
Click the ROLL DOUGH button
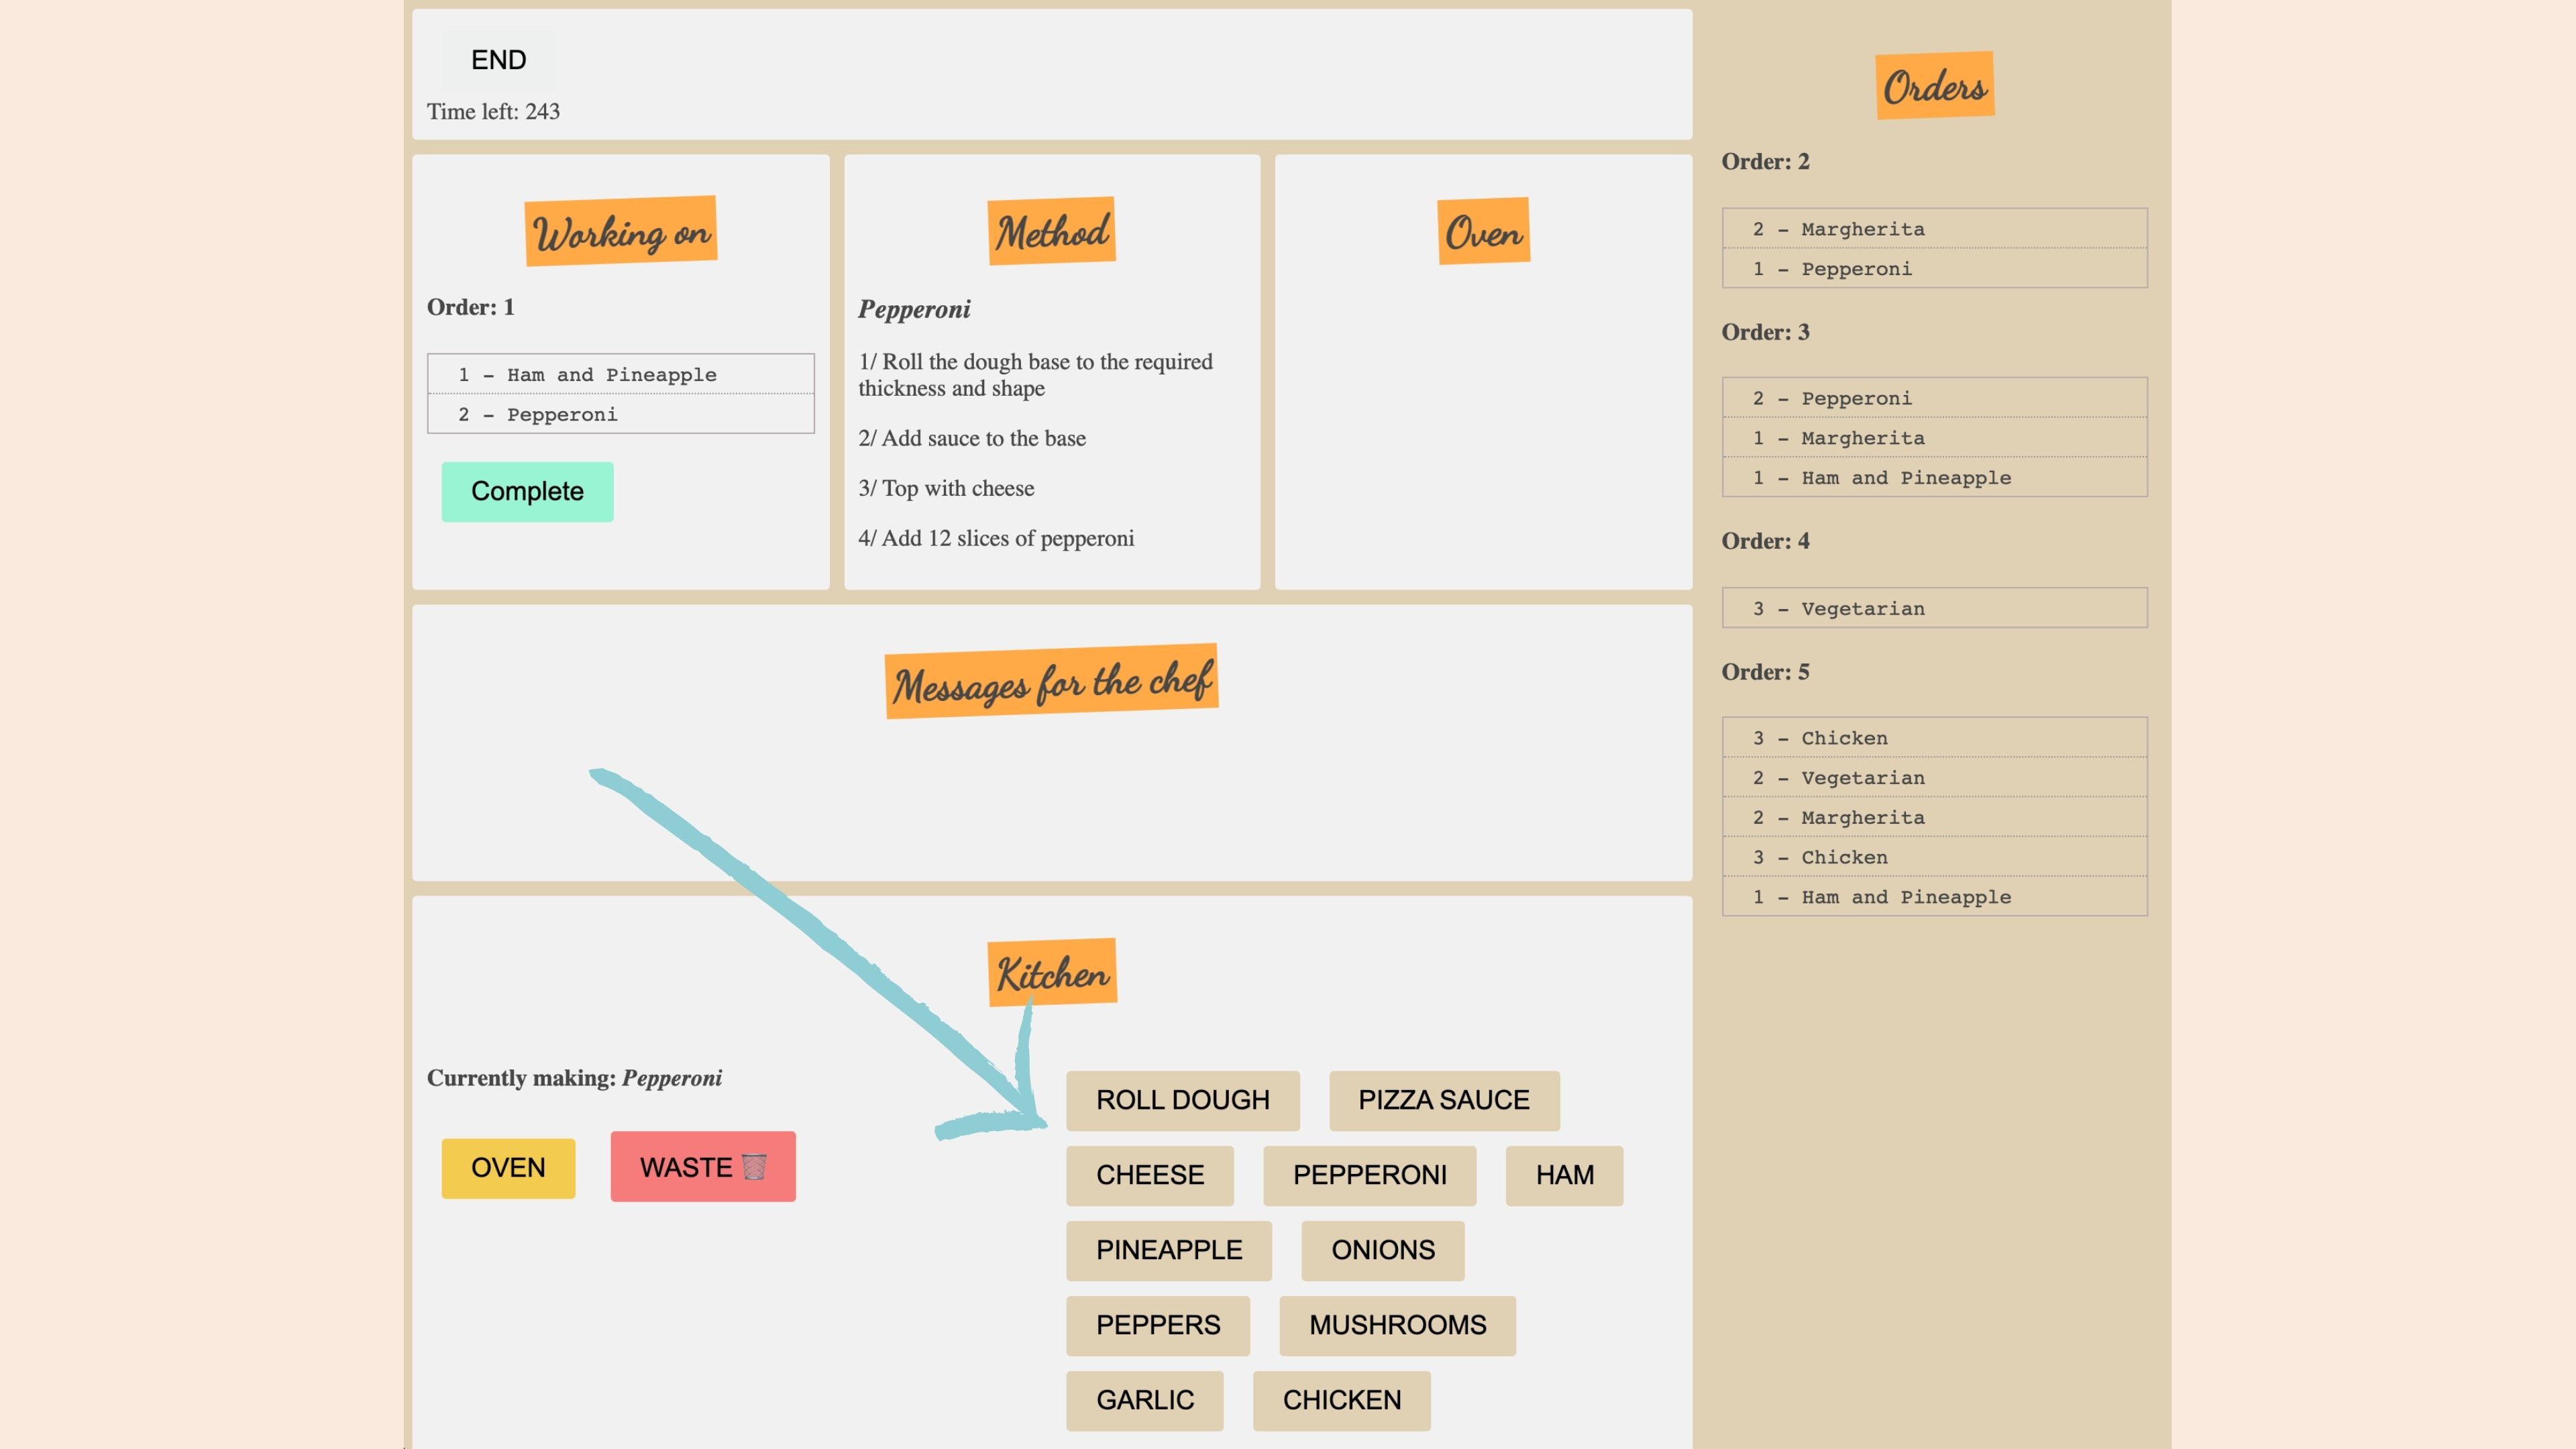[x=1182, y=1100]
